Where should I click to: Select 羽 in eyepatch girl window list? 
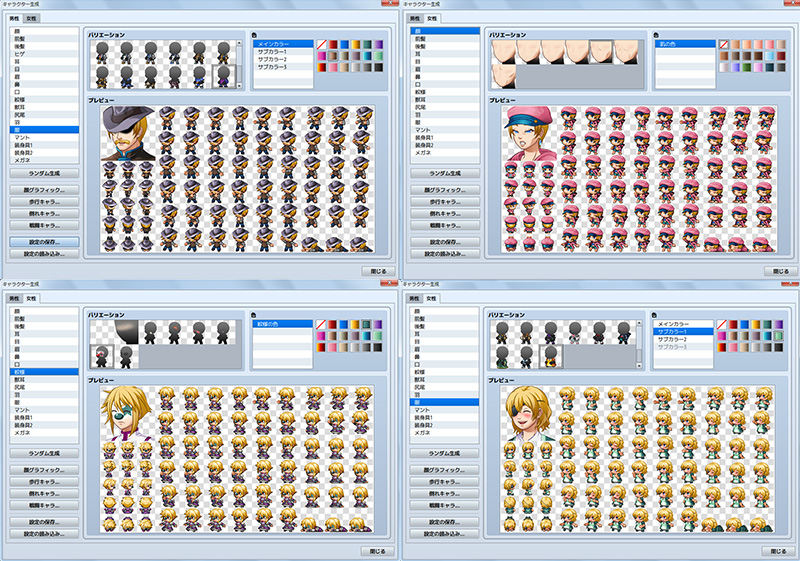click(444, 395)
